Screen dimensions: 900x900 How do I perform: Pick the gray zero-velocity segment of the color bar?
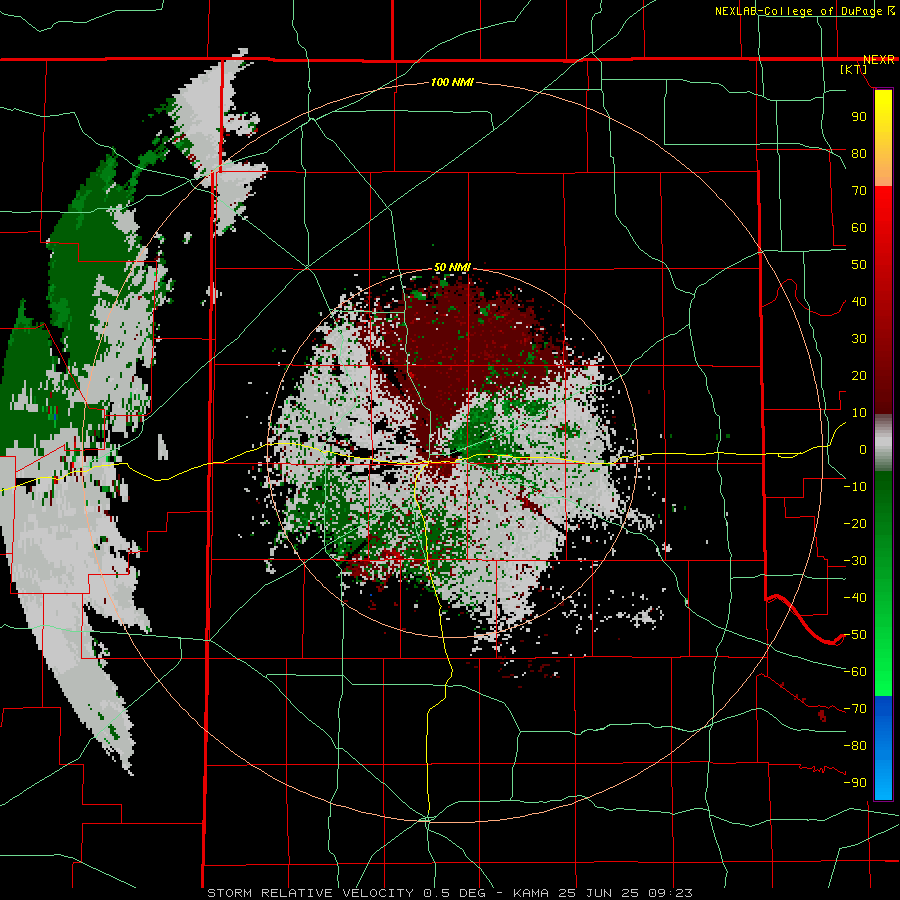[883, 443]
